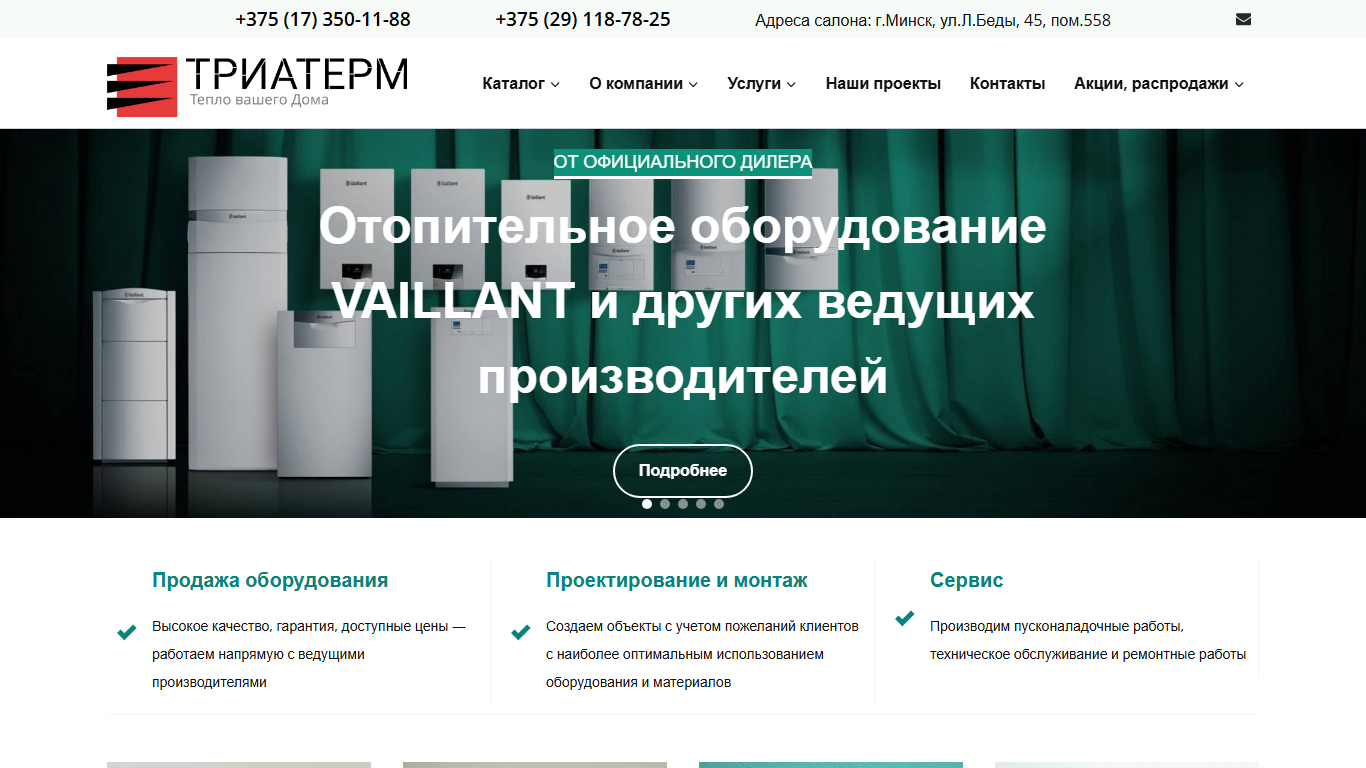Viewport: 1366px width, 768px height.
Task: Click checkmark icon beside Проектирование и монтаж
Action: click(521, 632)
